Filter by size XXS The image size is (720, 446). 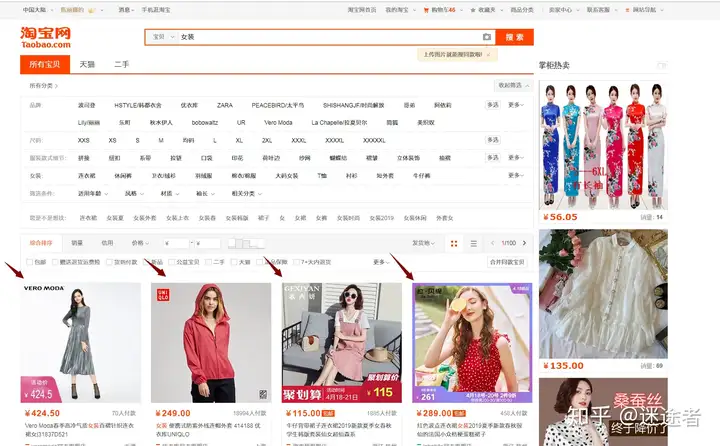point(84,141)
